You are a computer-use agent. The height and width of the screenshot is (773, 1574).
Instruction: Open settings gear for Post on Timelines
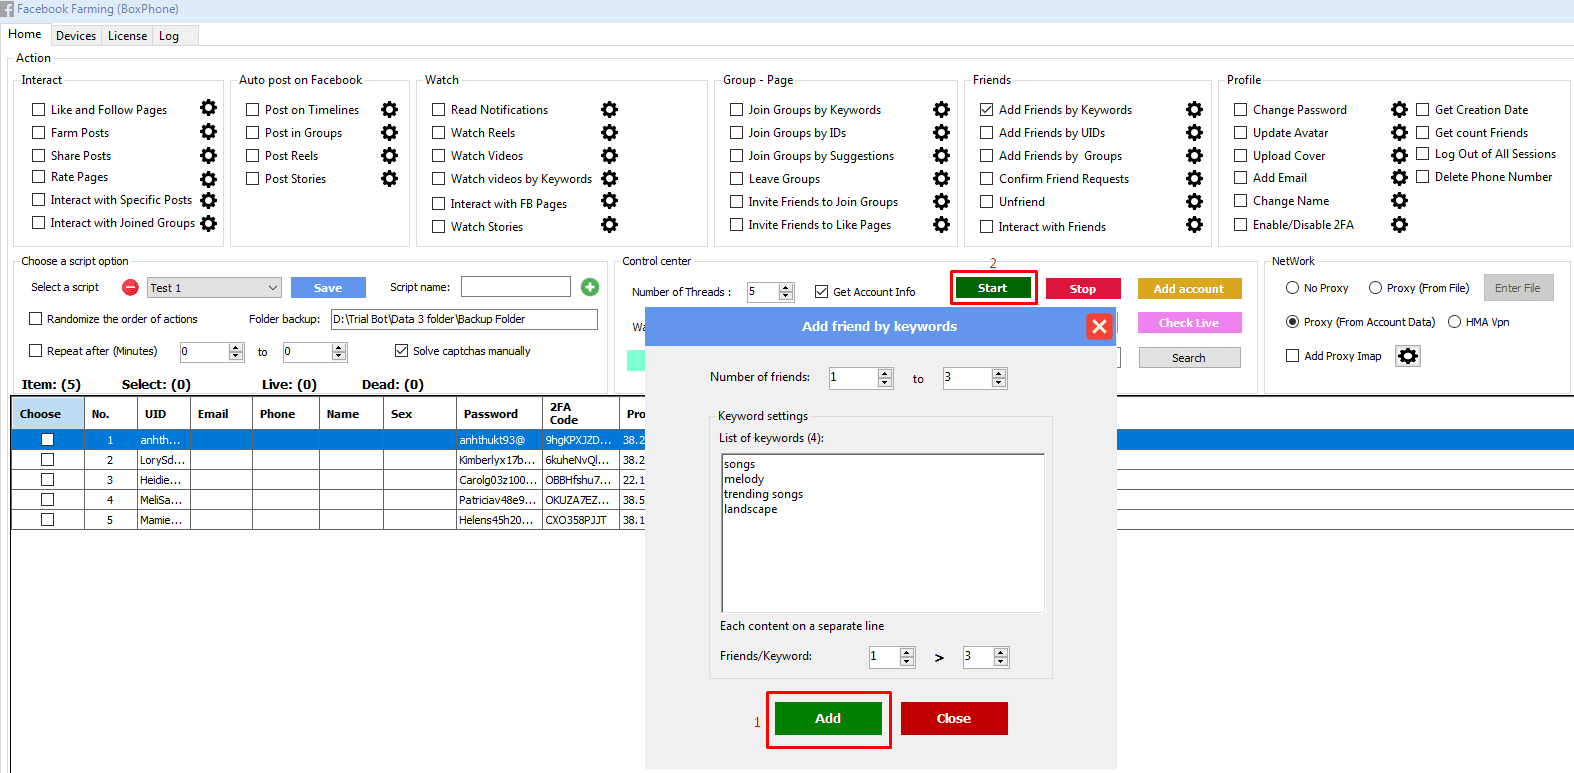coord(389,109)
